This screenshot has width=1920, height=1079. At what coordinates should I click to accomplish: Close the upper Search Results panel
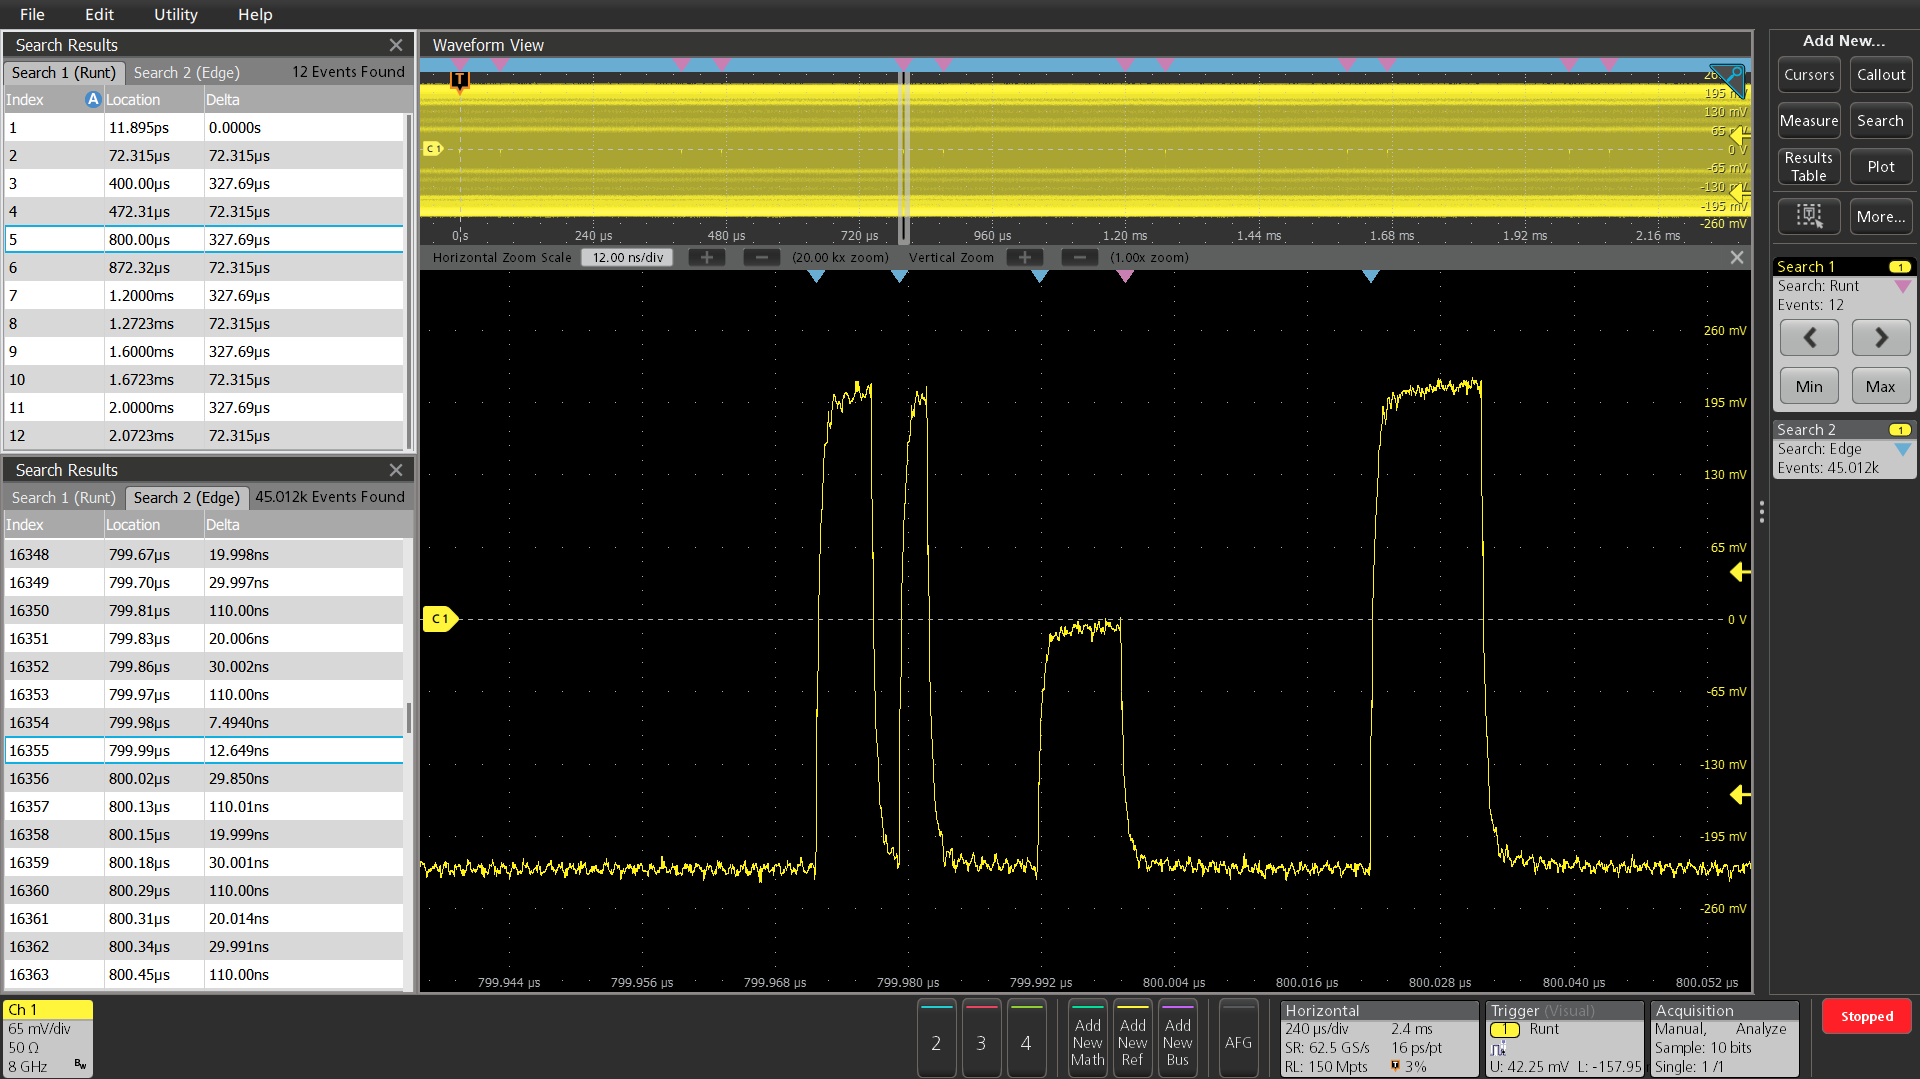pos(396,45)
